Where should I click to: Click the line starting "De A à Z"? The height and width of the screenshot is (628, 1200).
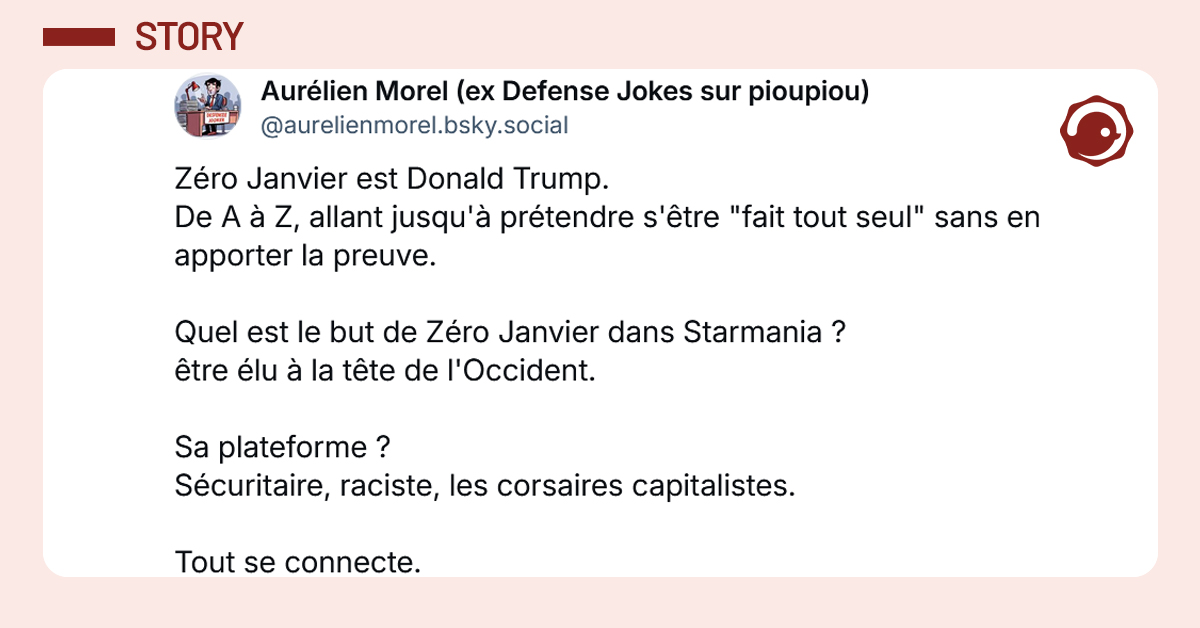point(607,217)
